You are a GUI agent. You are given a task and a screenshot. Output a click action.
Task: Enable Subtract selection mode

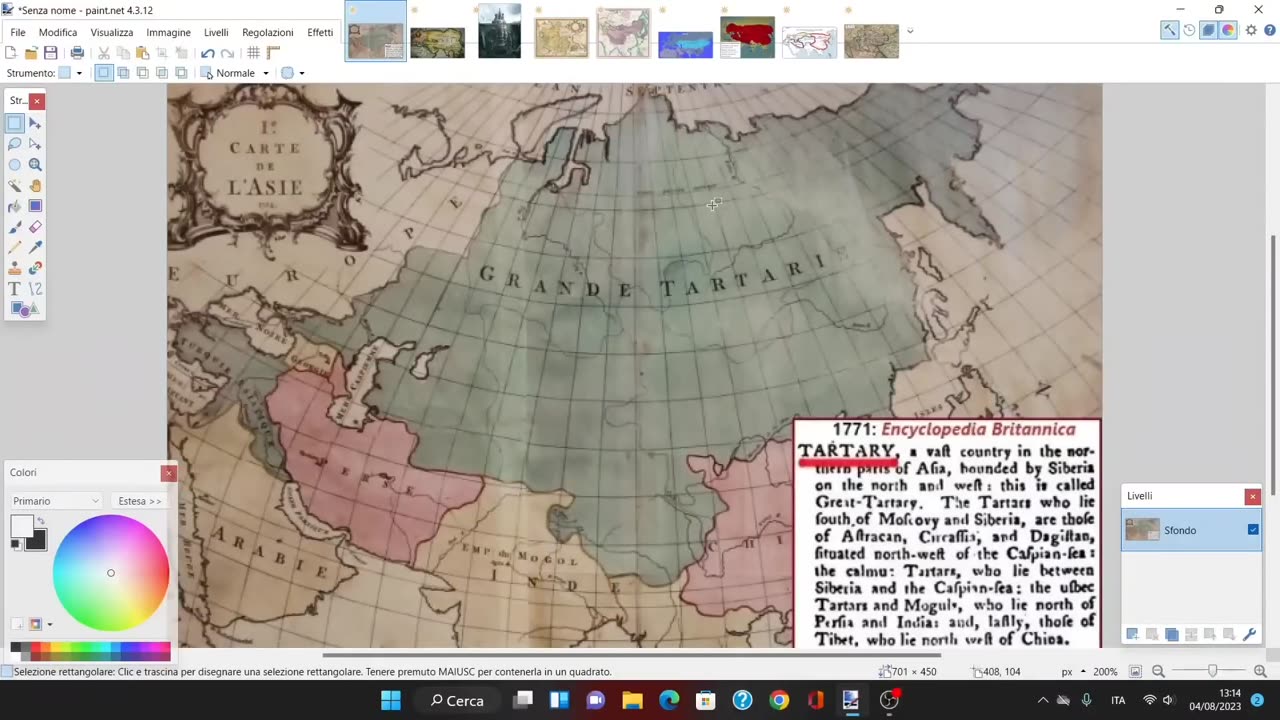pyautogui.click(x=142, y=73)
